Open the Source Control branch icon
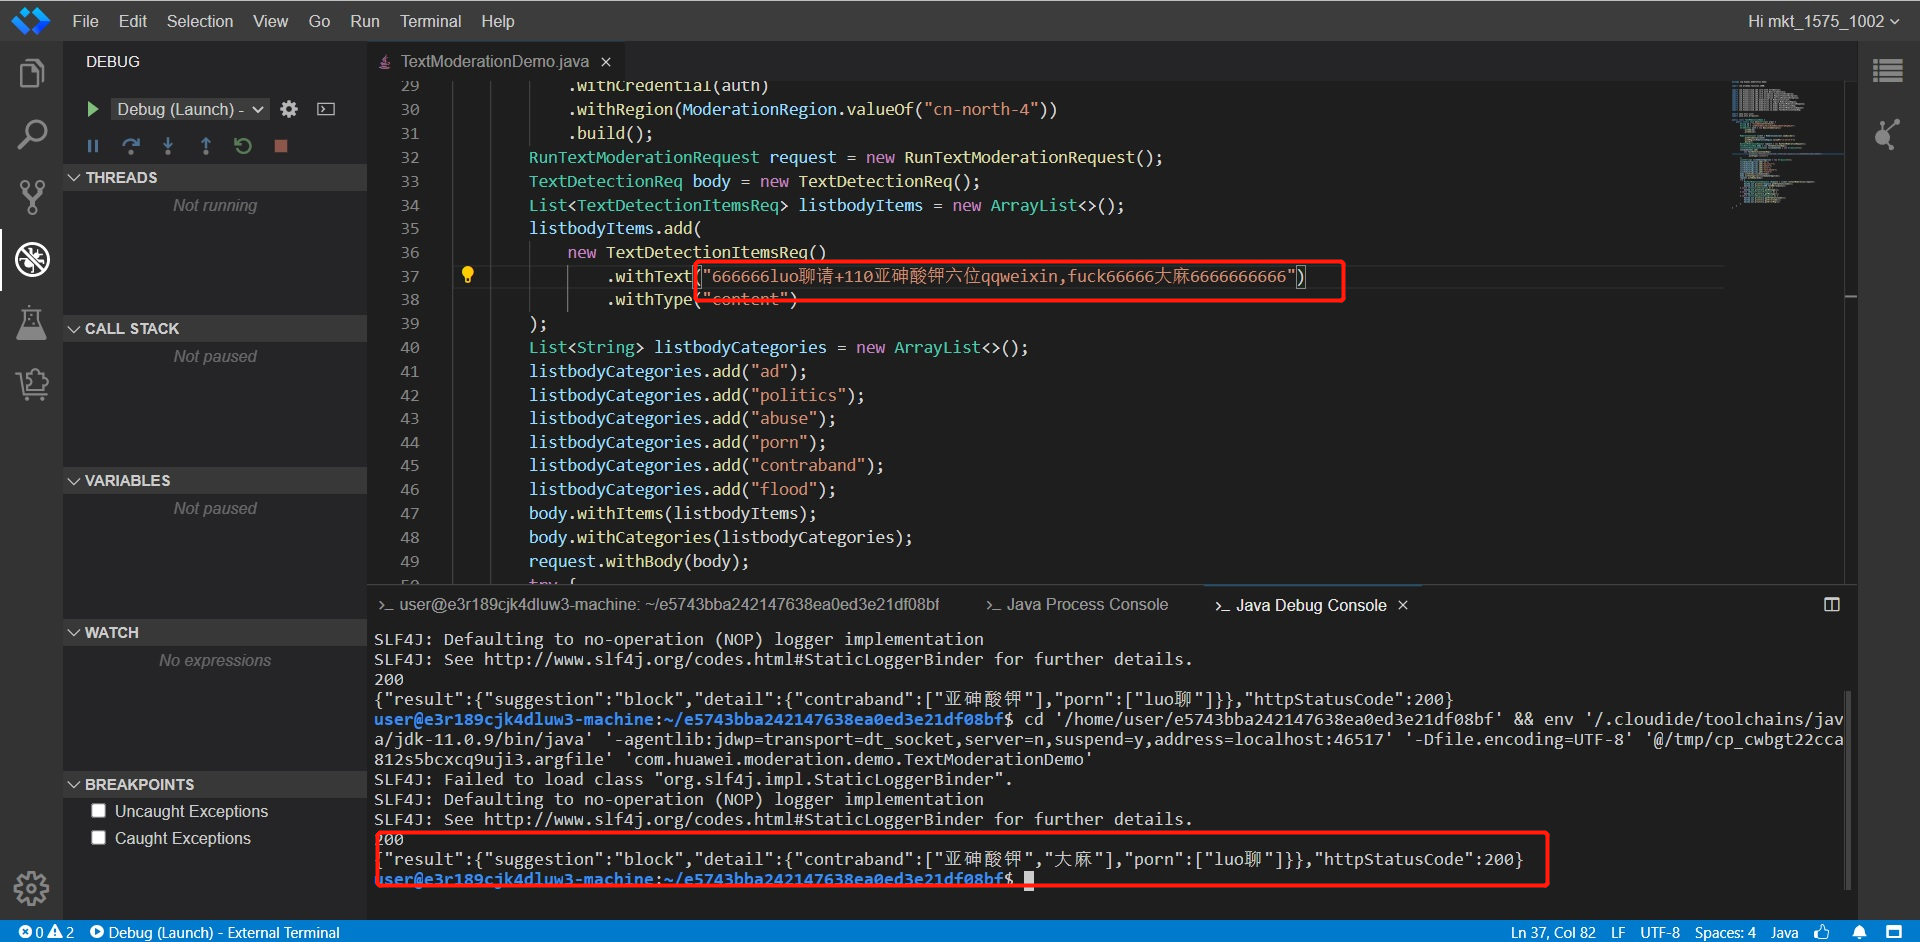 pos(32,197)
